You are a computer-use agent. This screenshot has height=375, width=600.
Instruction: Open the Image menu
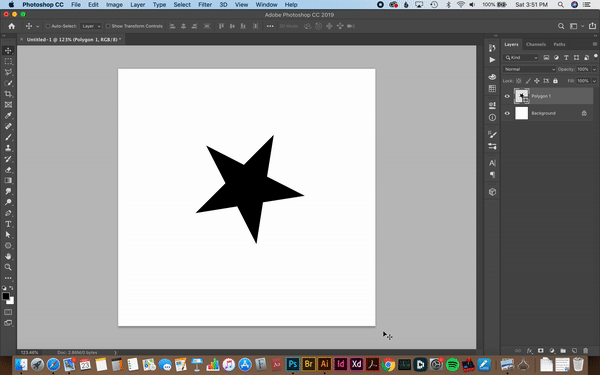(114, 5)
